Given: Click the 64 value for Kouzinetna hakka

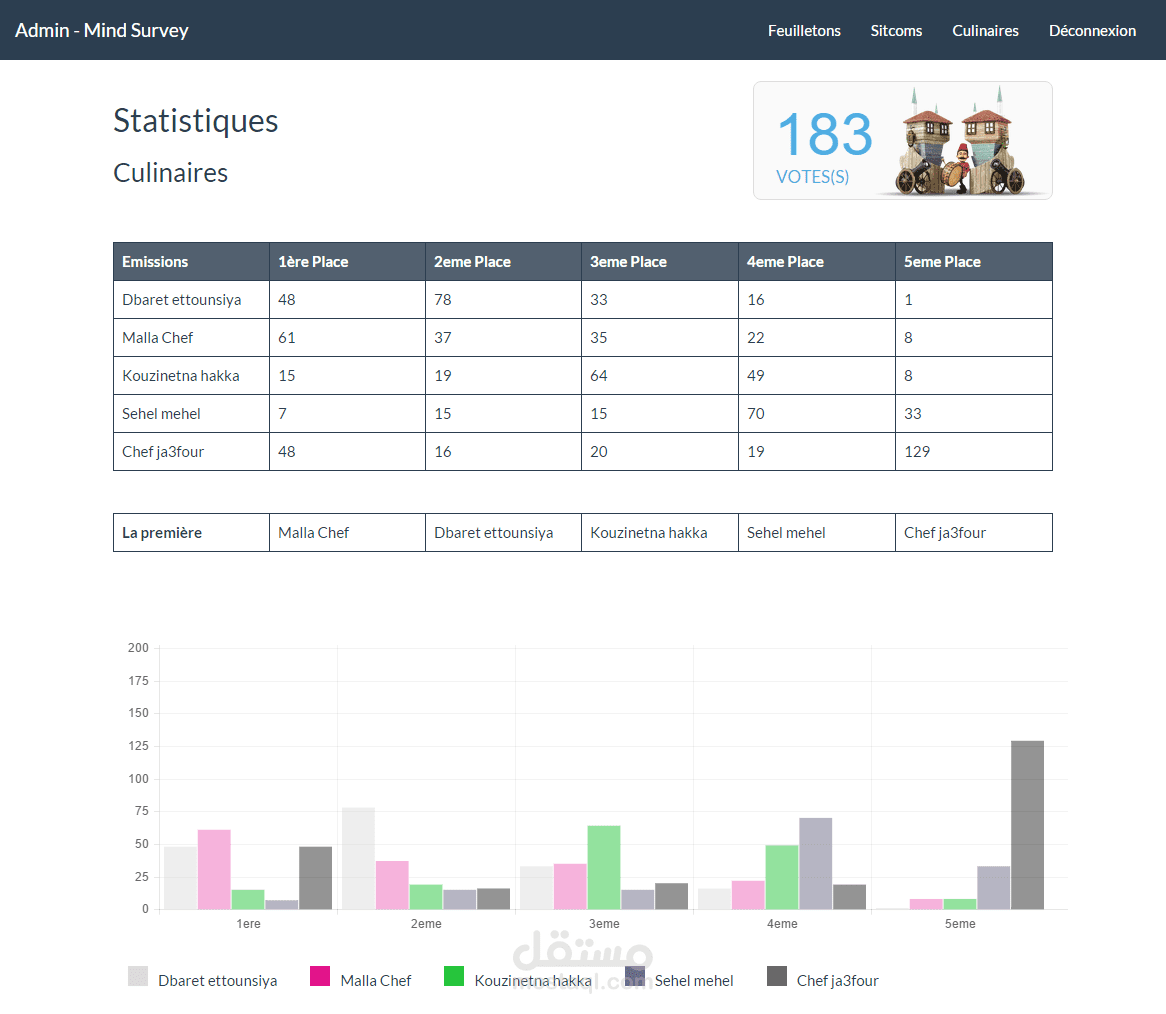Looking at the screenshot, I should (x=599, y=375).
